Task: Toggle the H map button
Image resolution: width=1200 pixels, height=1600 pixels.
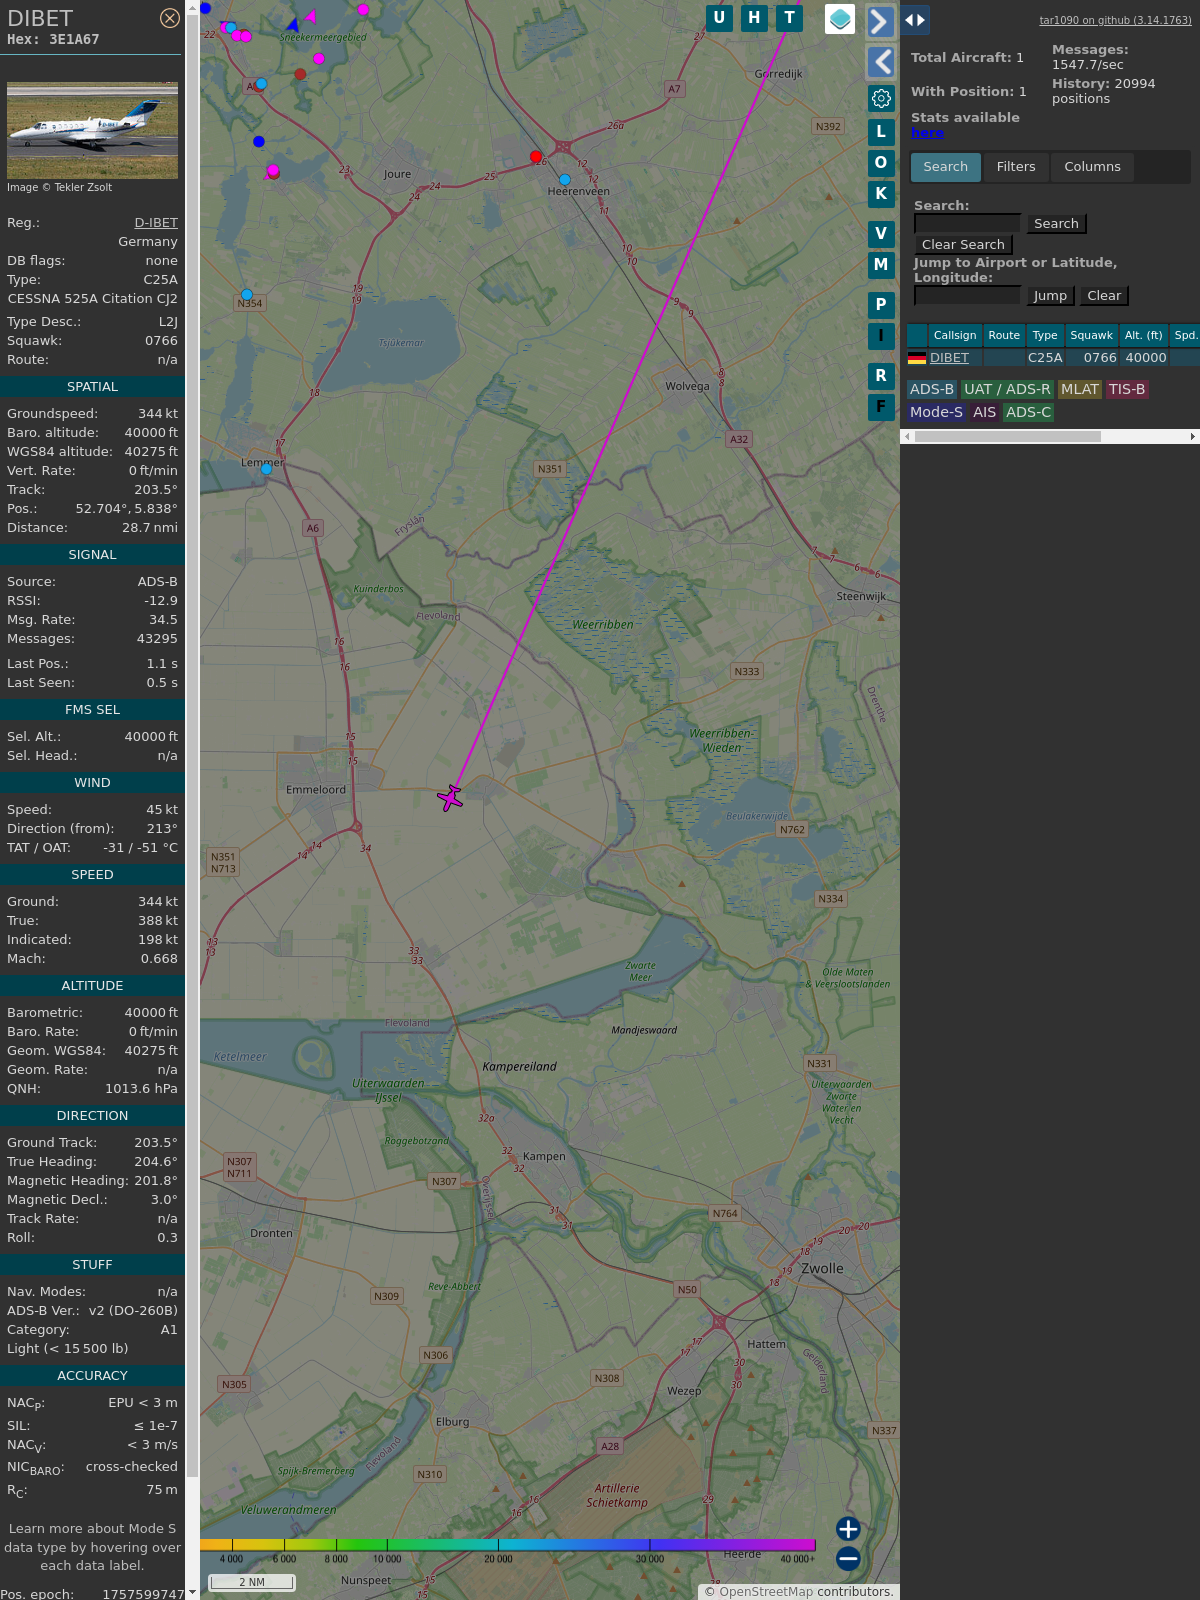Action: (x=754, y=18)
